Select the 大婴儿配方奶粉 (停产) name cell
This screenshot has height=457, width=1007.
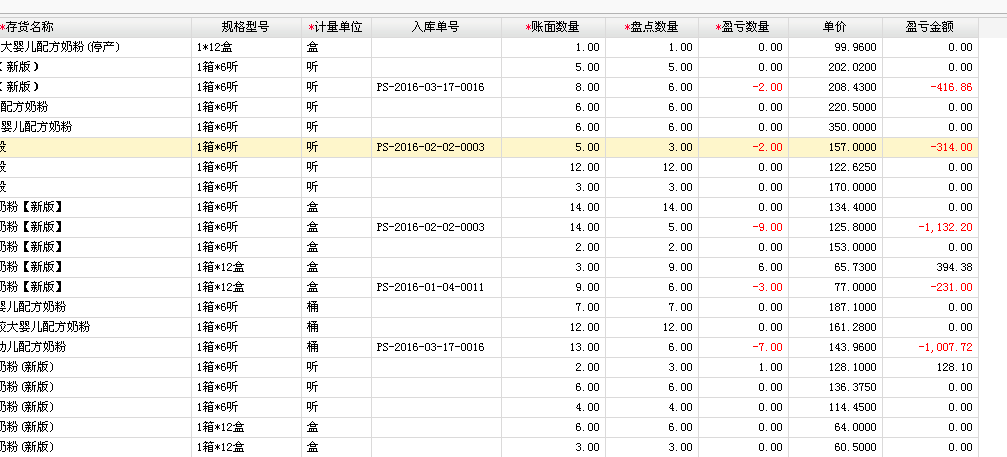point(96,47)
